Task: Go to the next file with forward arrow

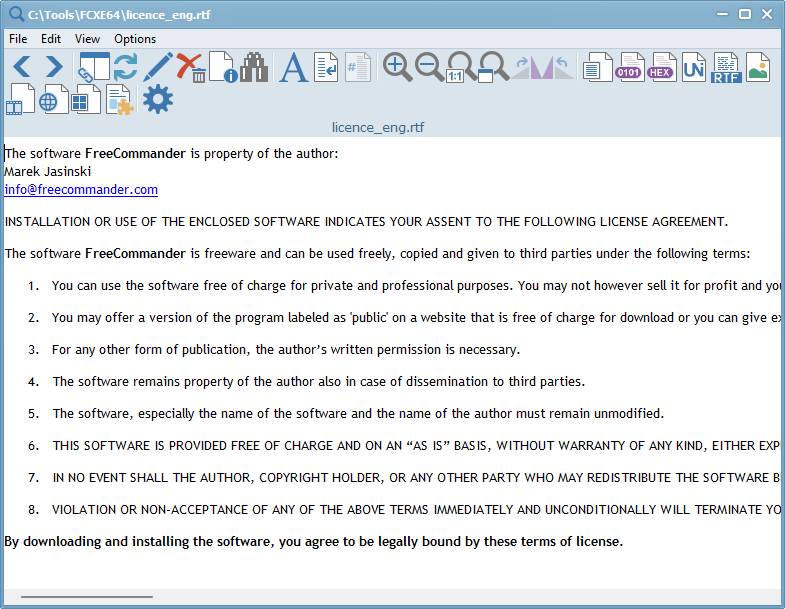Action: point(54,67)
